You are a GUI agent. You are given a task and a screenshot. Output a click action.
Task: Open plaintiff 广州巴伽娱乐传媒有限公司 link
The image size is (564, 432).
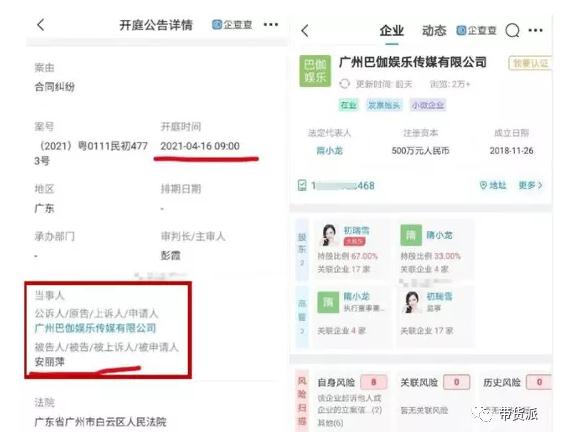(95, 328)
